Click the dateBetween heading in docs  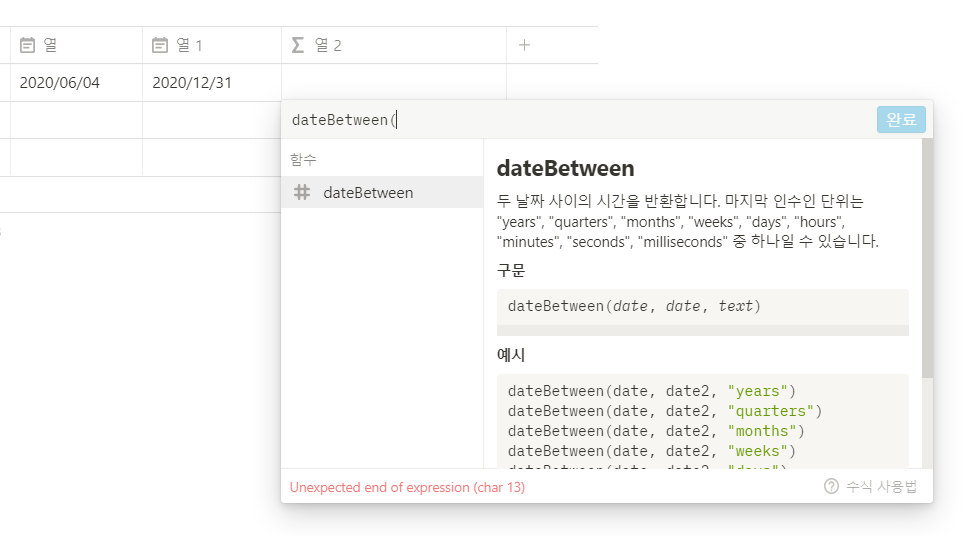click(x=565, y=168)
